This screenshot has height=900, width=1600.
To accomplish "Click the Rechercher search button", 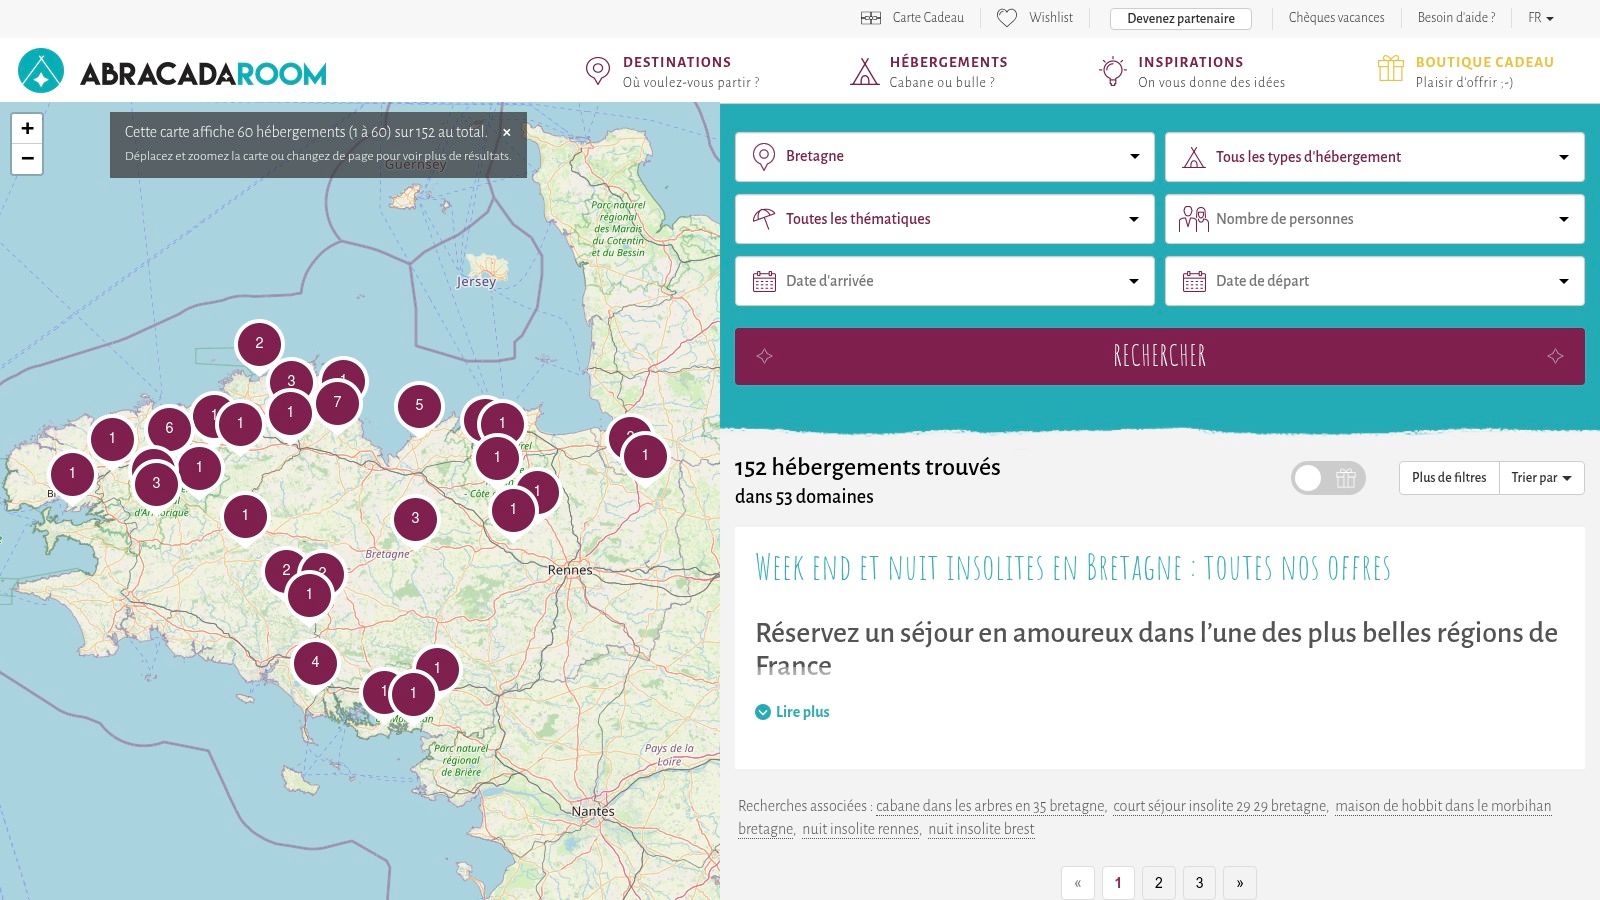I will [x=1160, y=356].
